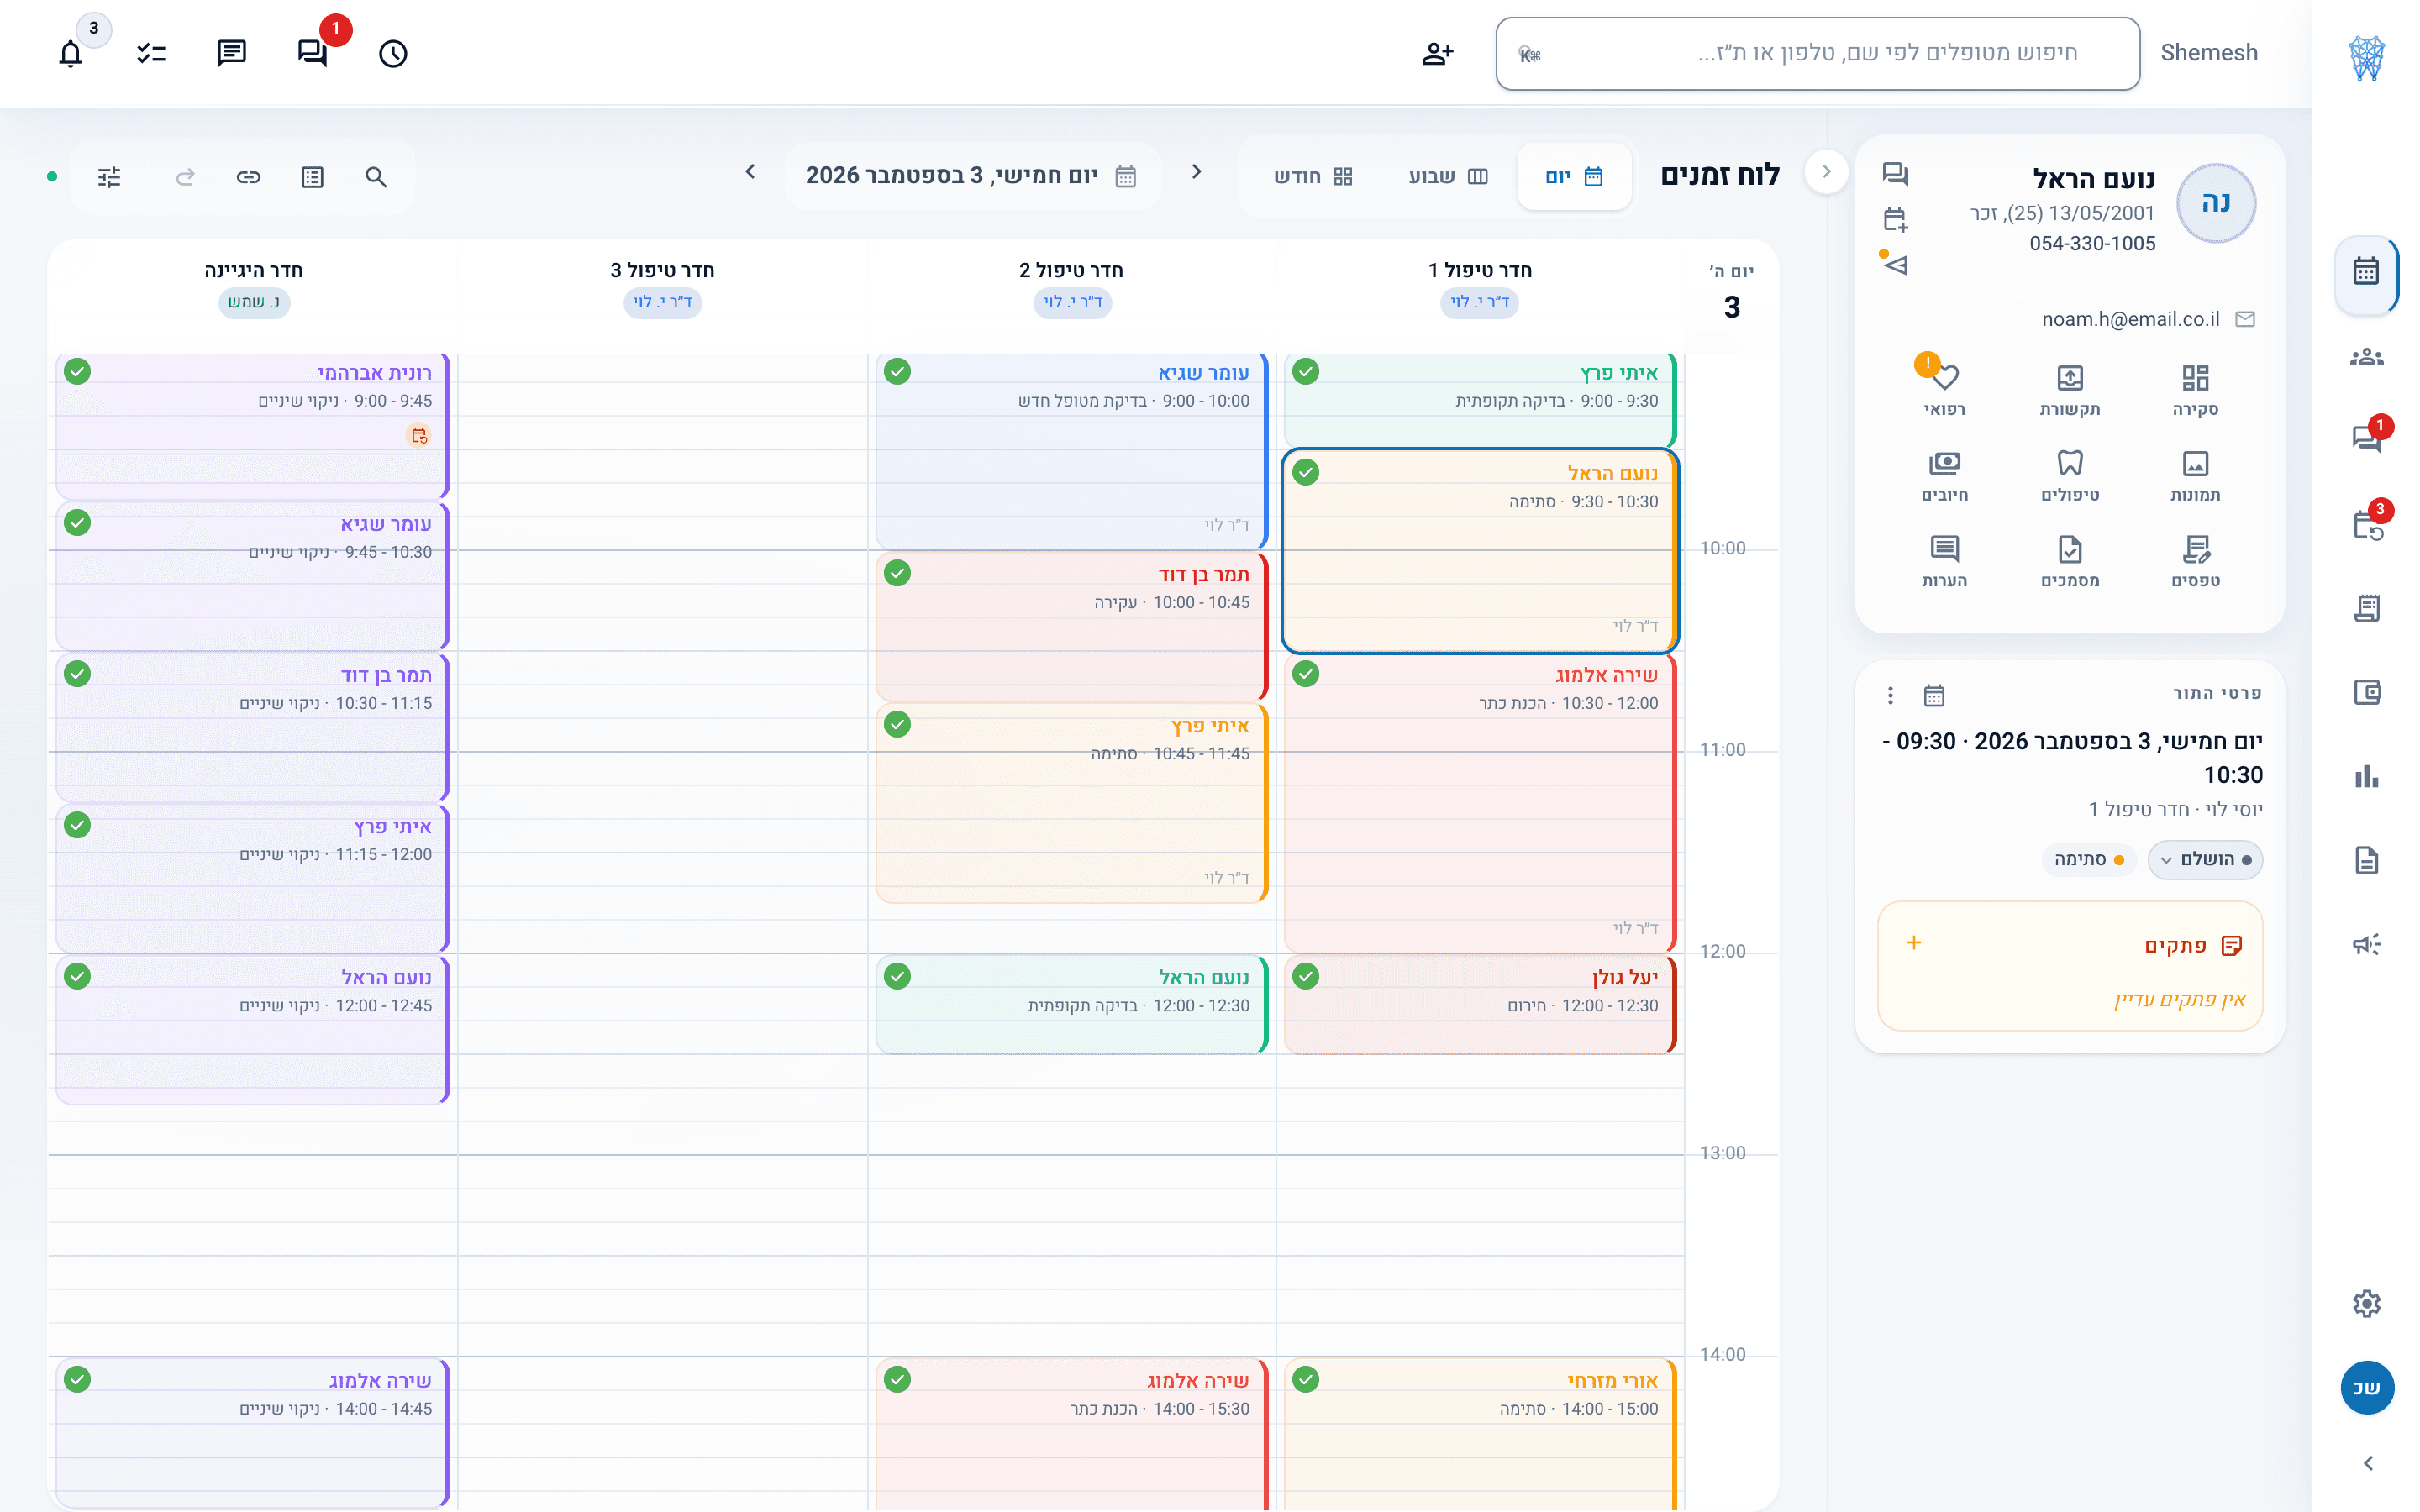The image size is (2420, 1512).
Task: Toggle status check on איתי פרץ 10:45 appointment
Action: [897, 725]
